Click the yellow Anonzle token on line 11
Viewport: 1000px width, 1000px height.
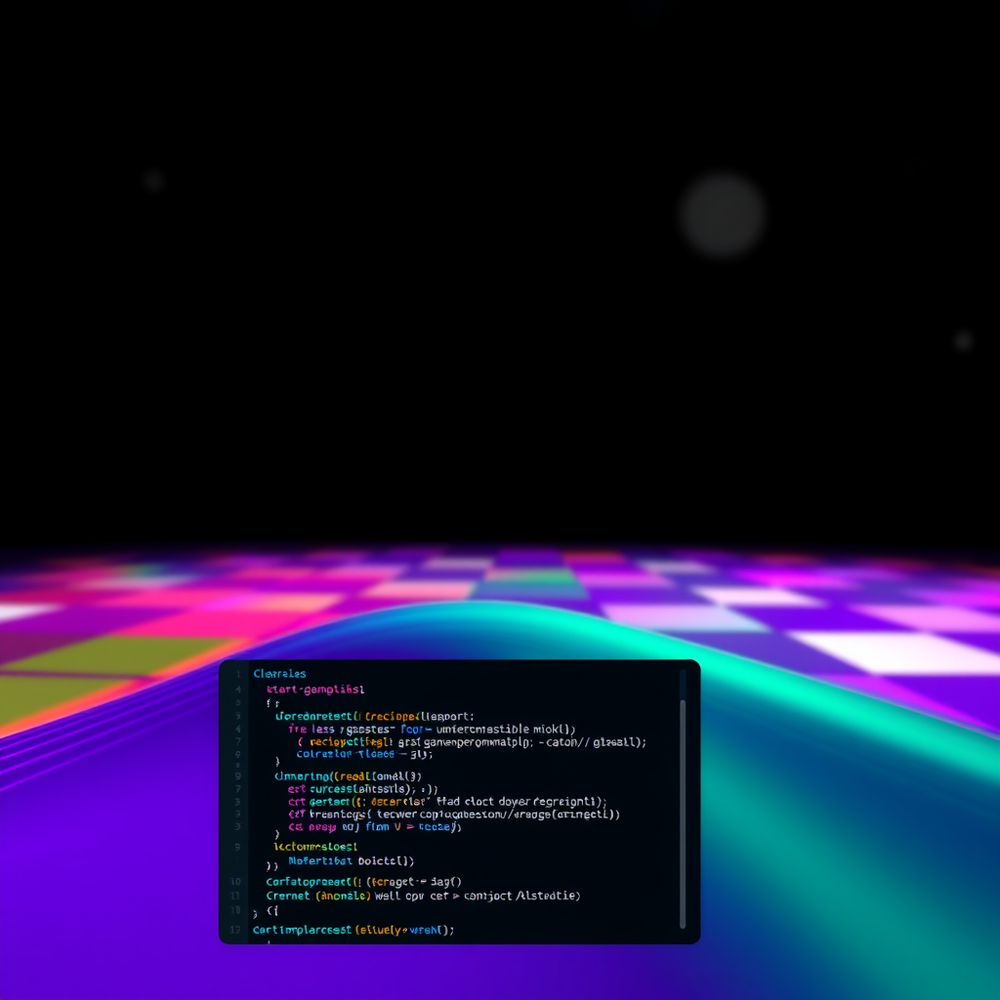(x=341, y=897)
